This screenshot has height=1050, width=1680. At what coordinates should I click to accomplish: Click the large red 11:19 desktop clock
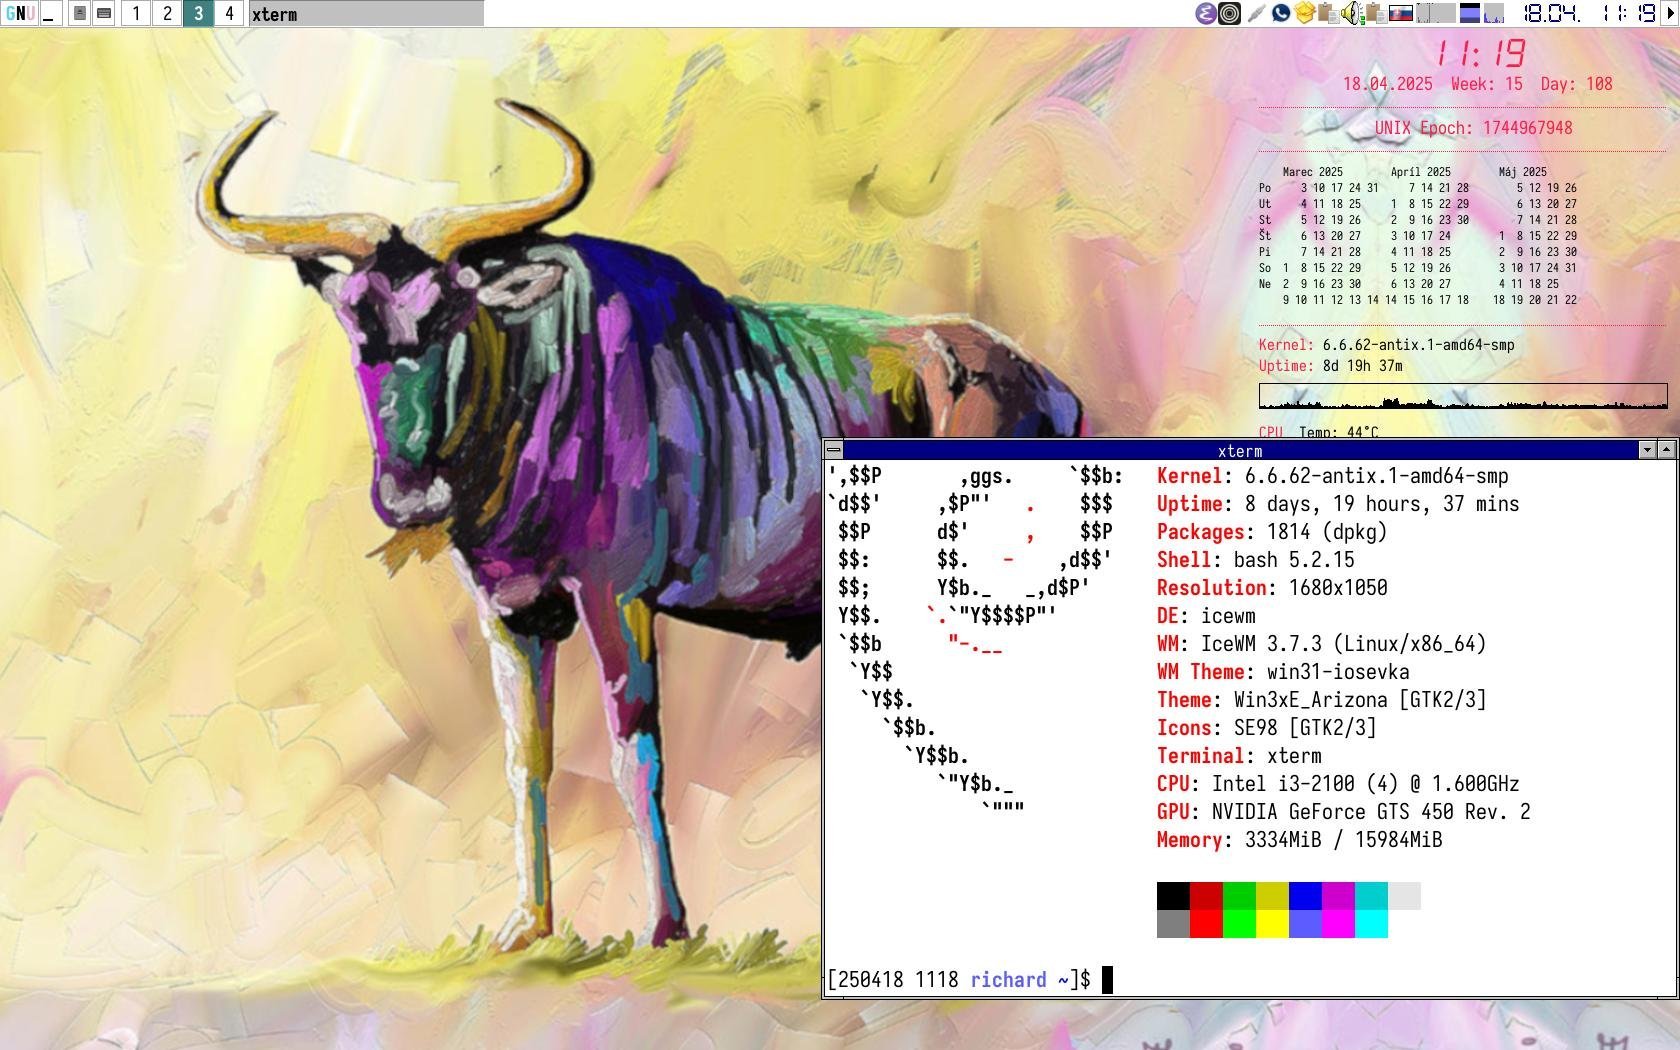coord(1481,52)
